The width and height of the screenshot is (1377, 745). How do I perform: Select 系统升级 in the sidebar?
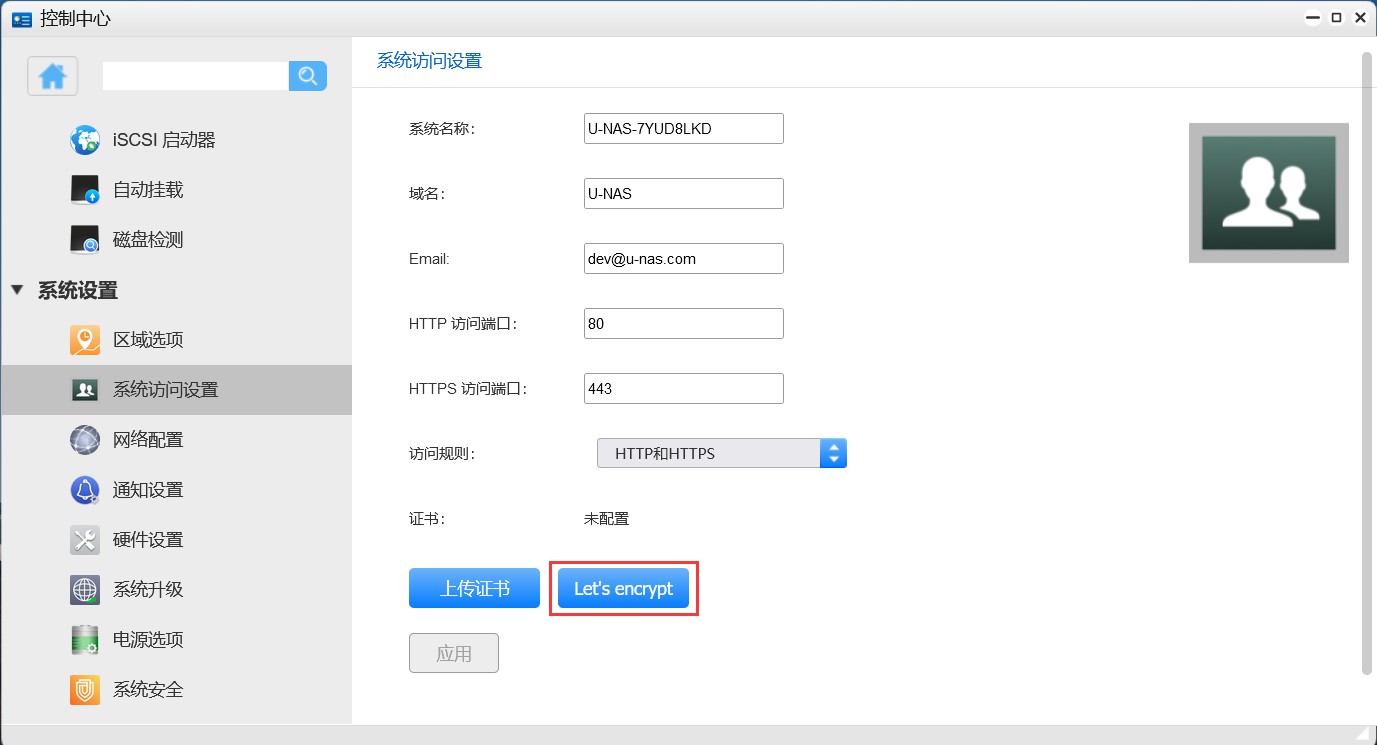point(148,590)
